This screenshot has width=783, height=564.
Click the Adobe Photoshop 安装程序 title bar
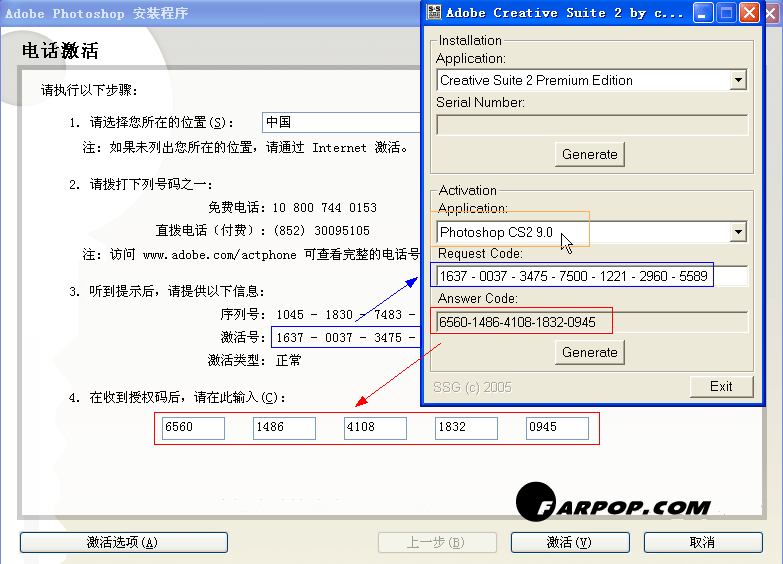[210, 13]
